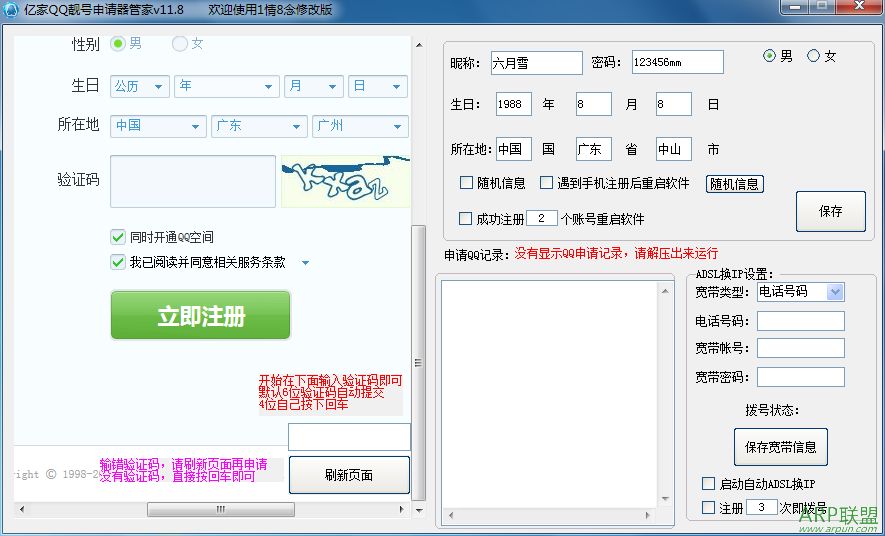This screenshot has height=536, width=885.
Task: Click the 宽带密码 input field
Action: point(800,377)
